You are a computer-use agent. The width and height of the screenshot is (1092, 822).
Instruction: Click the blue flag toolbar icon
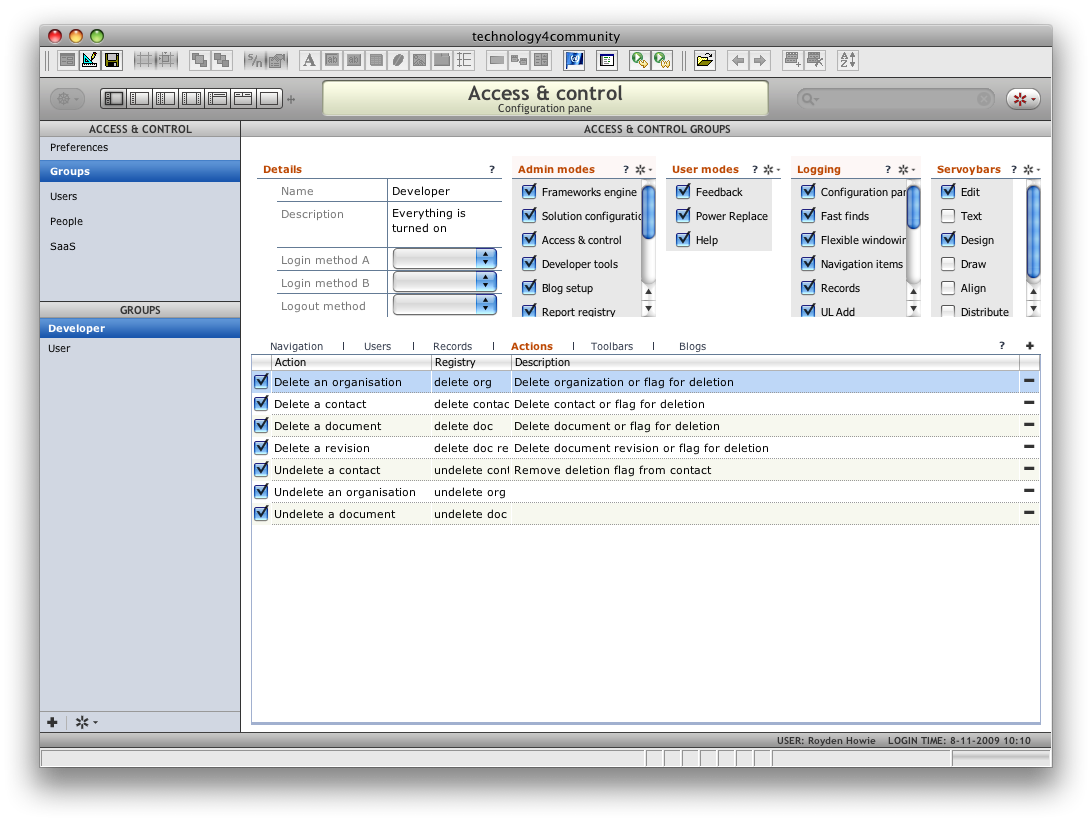tap(574, 60)
